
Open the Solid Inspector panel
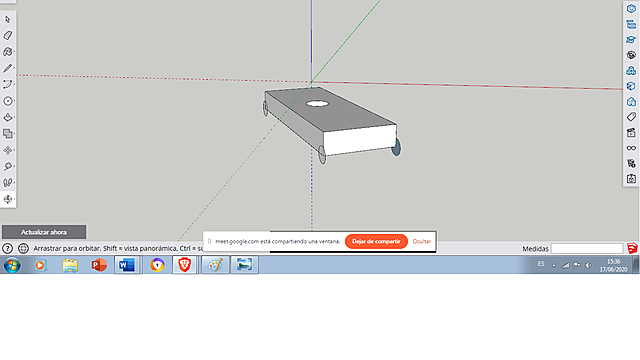[x=631, y=179]
